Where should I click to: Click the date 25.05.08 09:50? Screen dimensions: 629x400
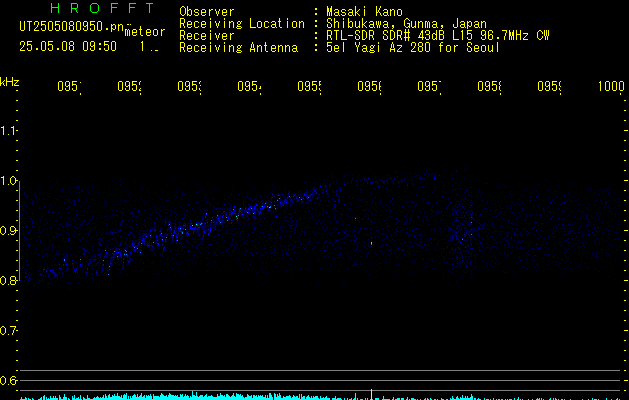tap(68, 46)
